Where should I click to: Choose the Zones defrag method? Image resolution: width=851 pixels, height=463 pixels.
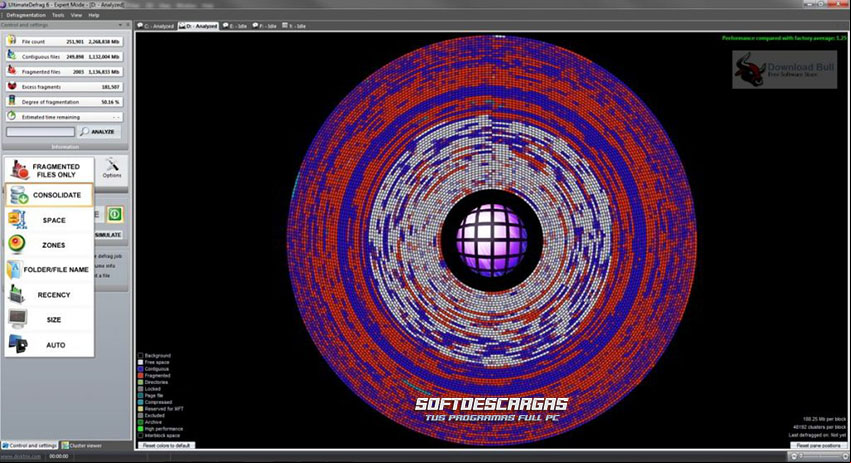49,245
